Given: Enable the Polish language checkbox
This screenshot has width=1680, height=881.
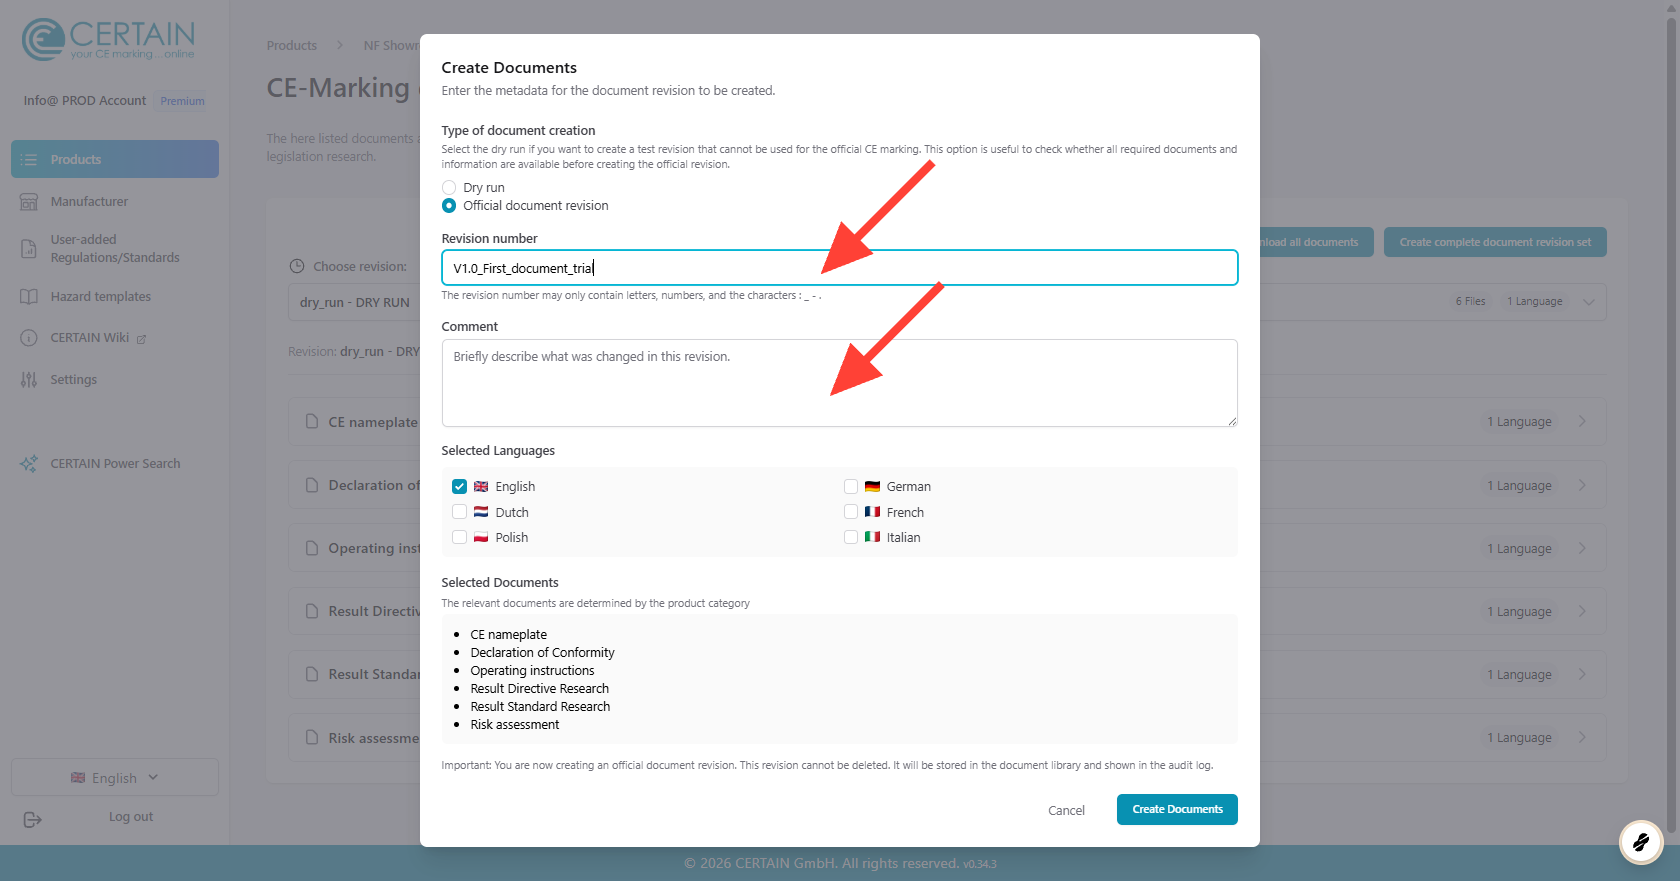Looking at the screenshot, I should 459,537.
